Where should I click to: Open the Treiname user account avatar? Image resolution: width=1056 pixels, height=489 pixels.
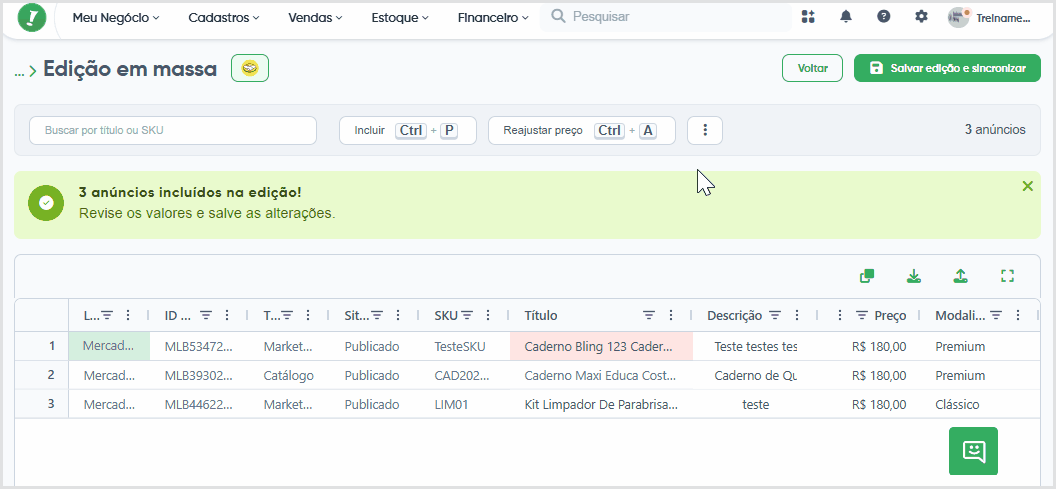click(958, 18)
